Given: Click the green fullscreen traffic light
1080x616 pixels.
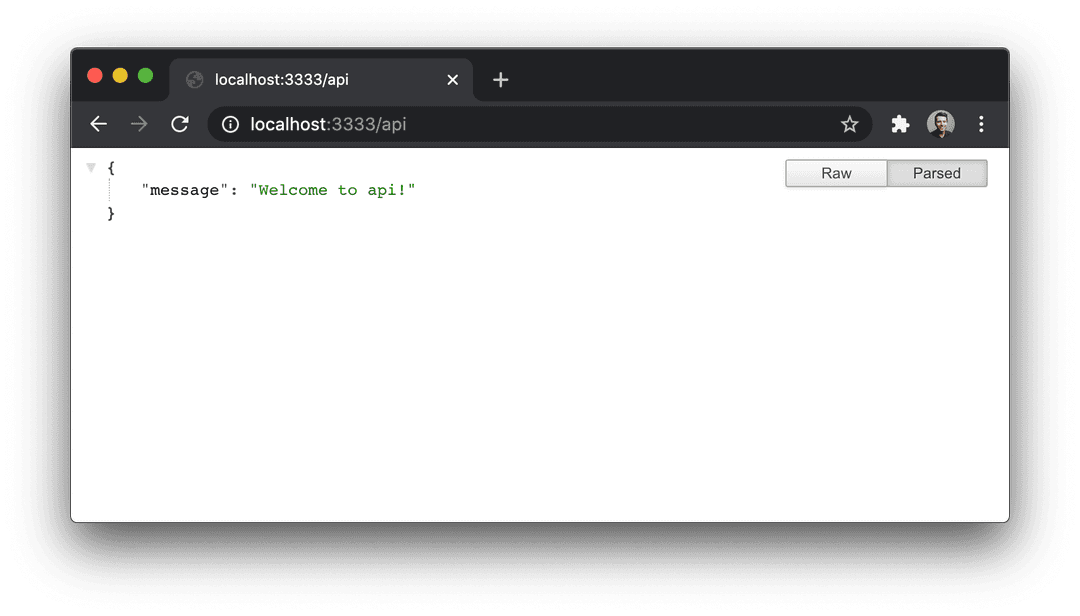Looking at the screenshot, I should (x=146, y=75).
